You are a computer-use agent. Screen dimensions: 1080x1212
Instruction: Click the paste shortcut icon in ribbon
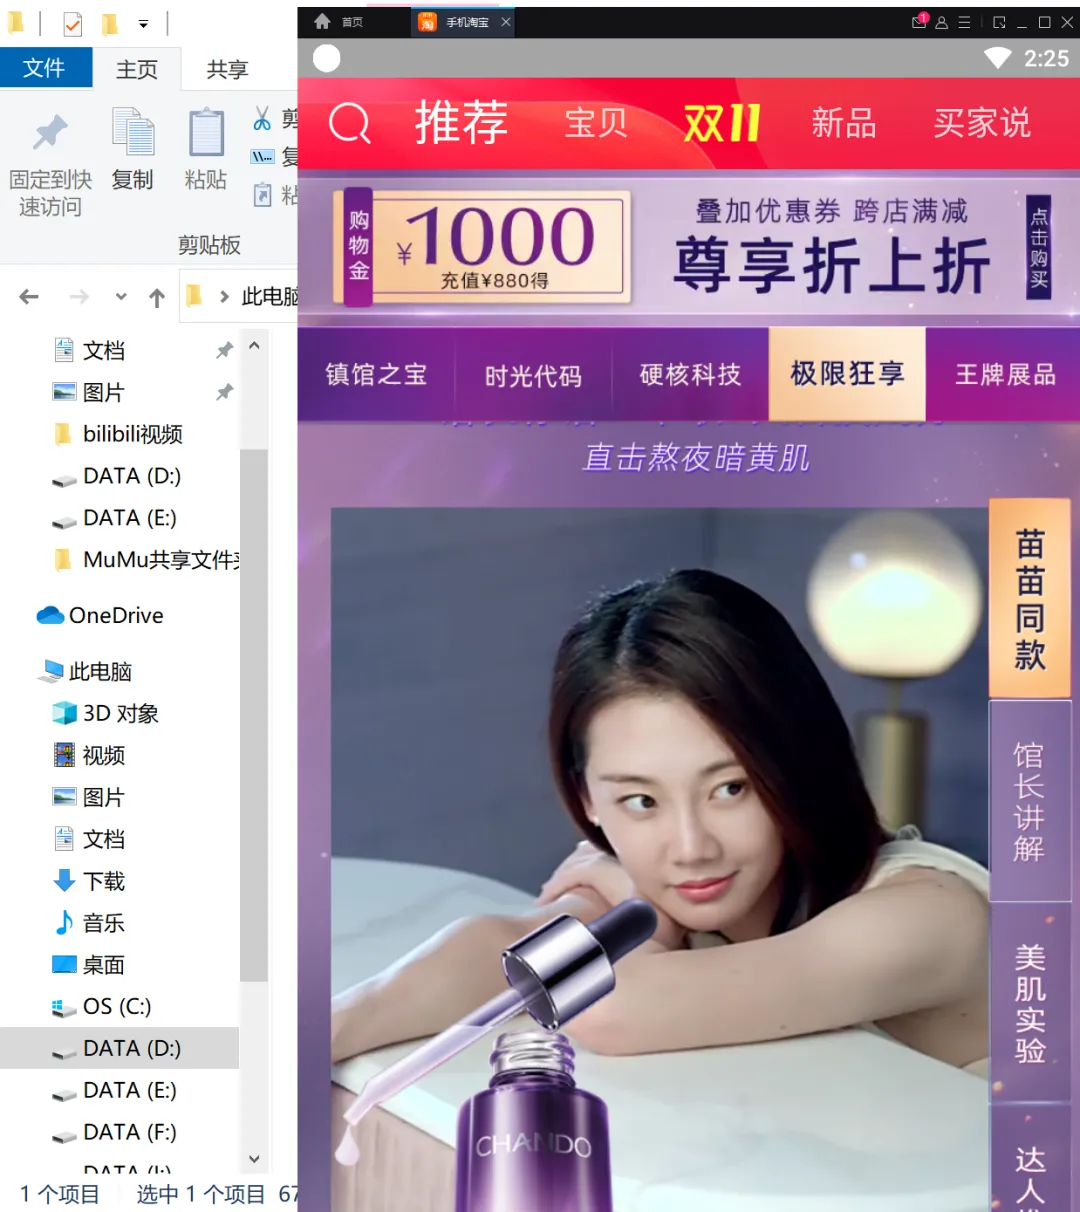(x=262, y=194)
